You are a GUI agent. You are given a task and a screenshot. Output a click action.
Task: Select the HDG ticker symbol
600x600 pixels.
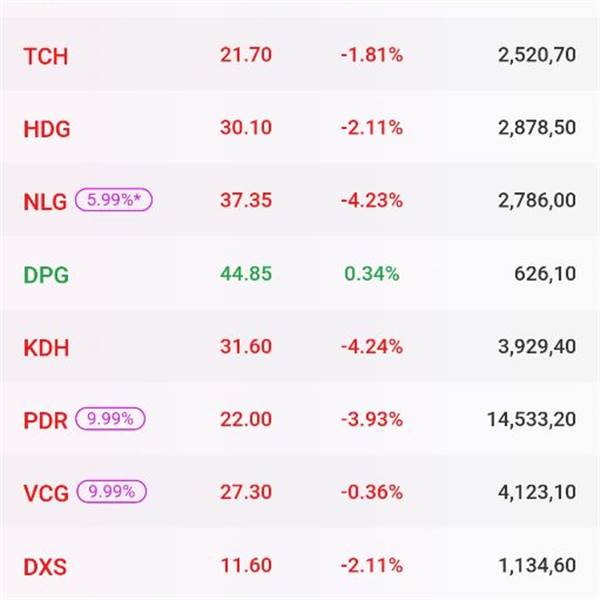46,129
